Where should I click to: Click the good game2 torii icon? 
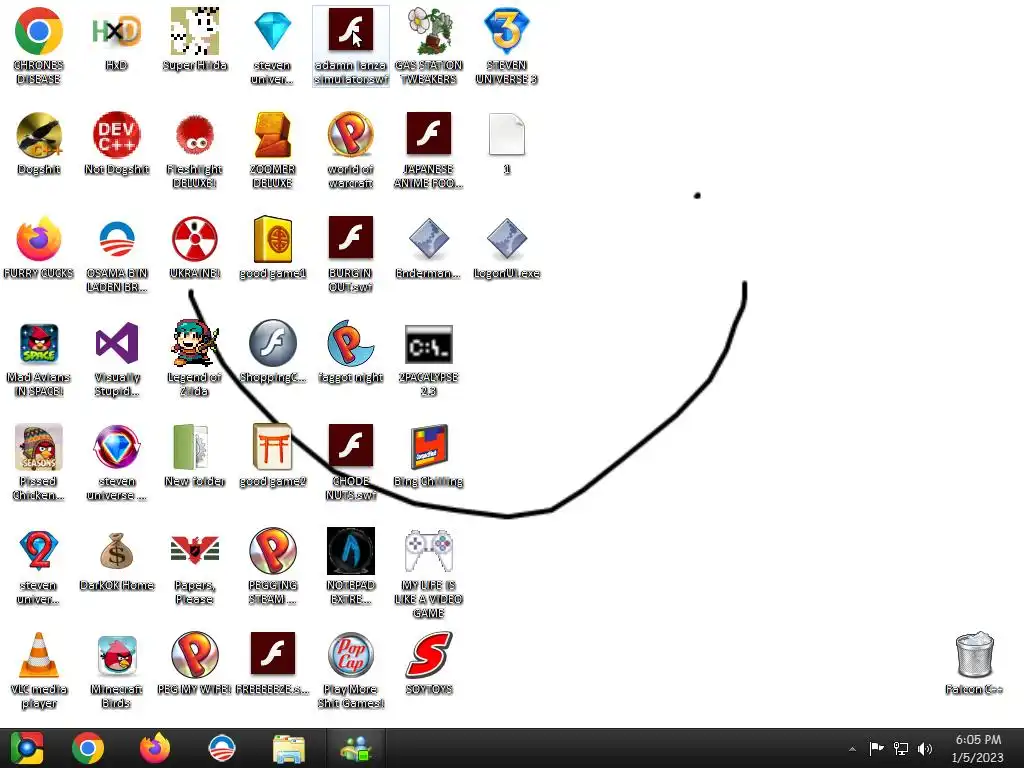(x=272, y=447)
